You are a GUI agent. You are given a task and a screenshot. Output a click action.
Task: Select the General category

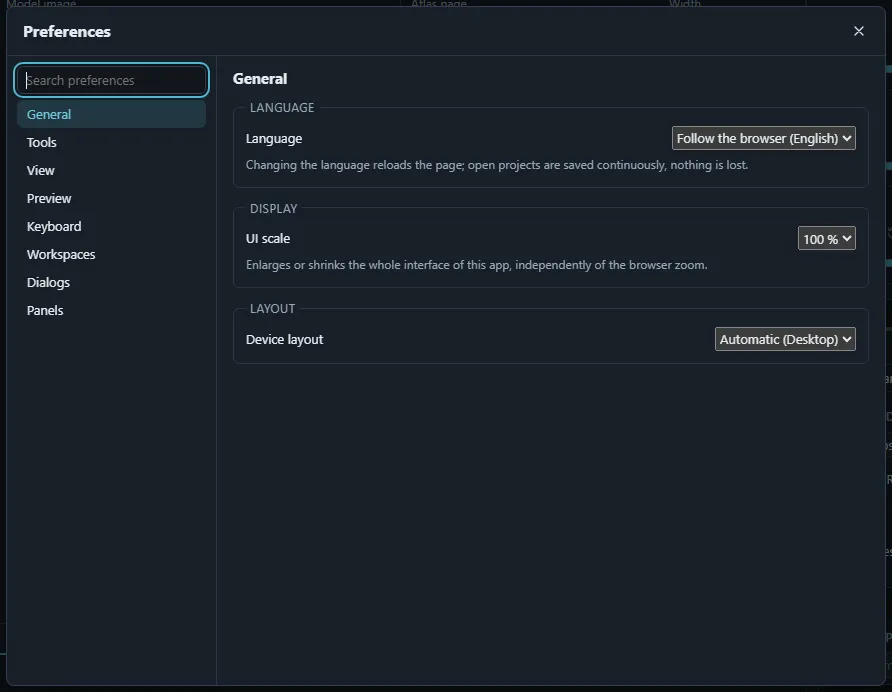click(112, 114)
